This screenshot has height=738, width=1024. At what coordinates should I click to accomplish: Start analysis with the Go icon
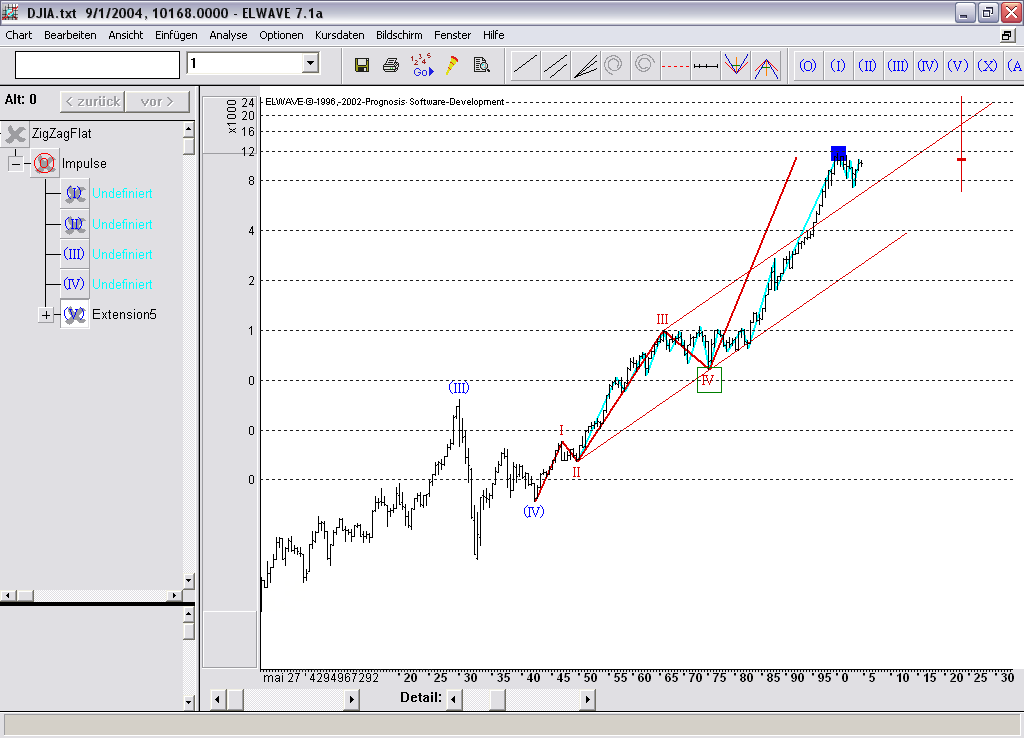point(422,65)
